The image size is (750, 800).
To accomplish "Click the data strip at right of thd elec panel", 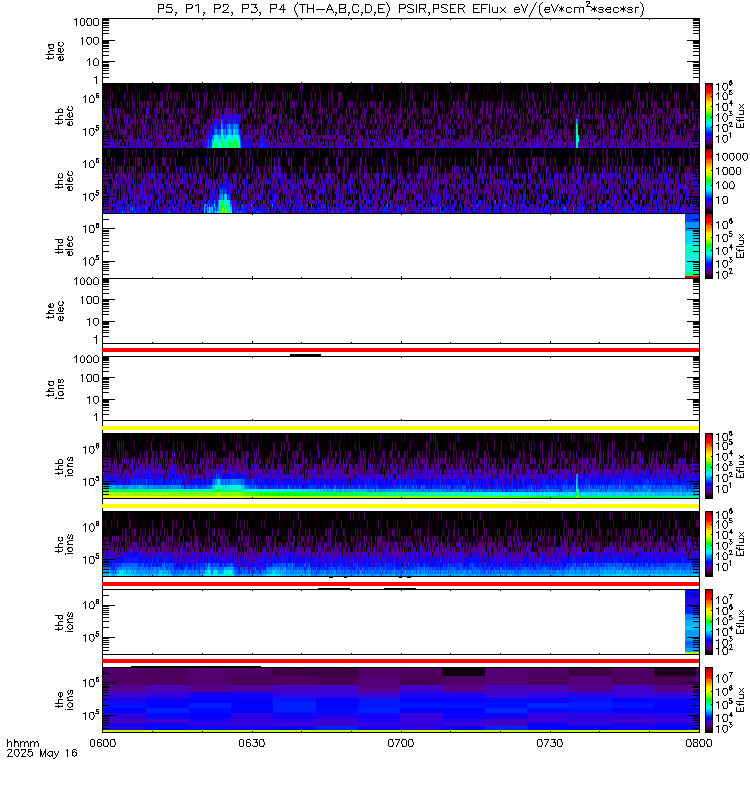I will [x=692, y=246].
